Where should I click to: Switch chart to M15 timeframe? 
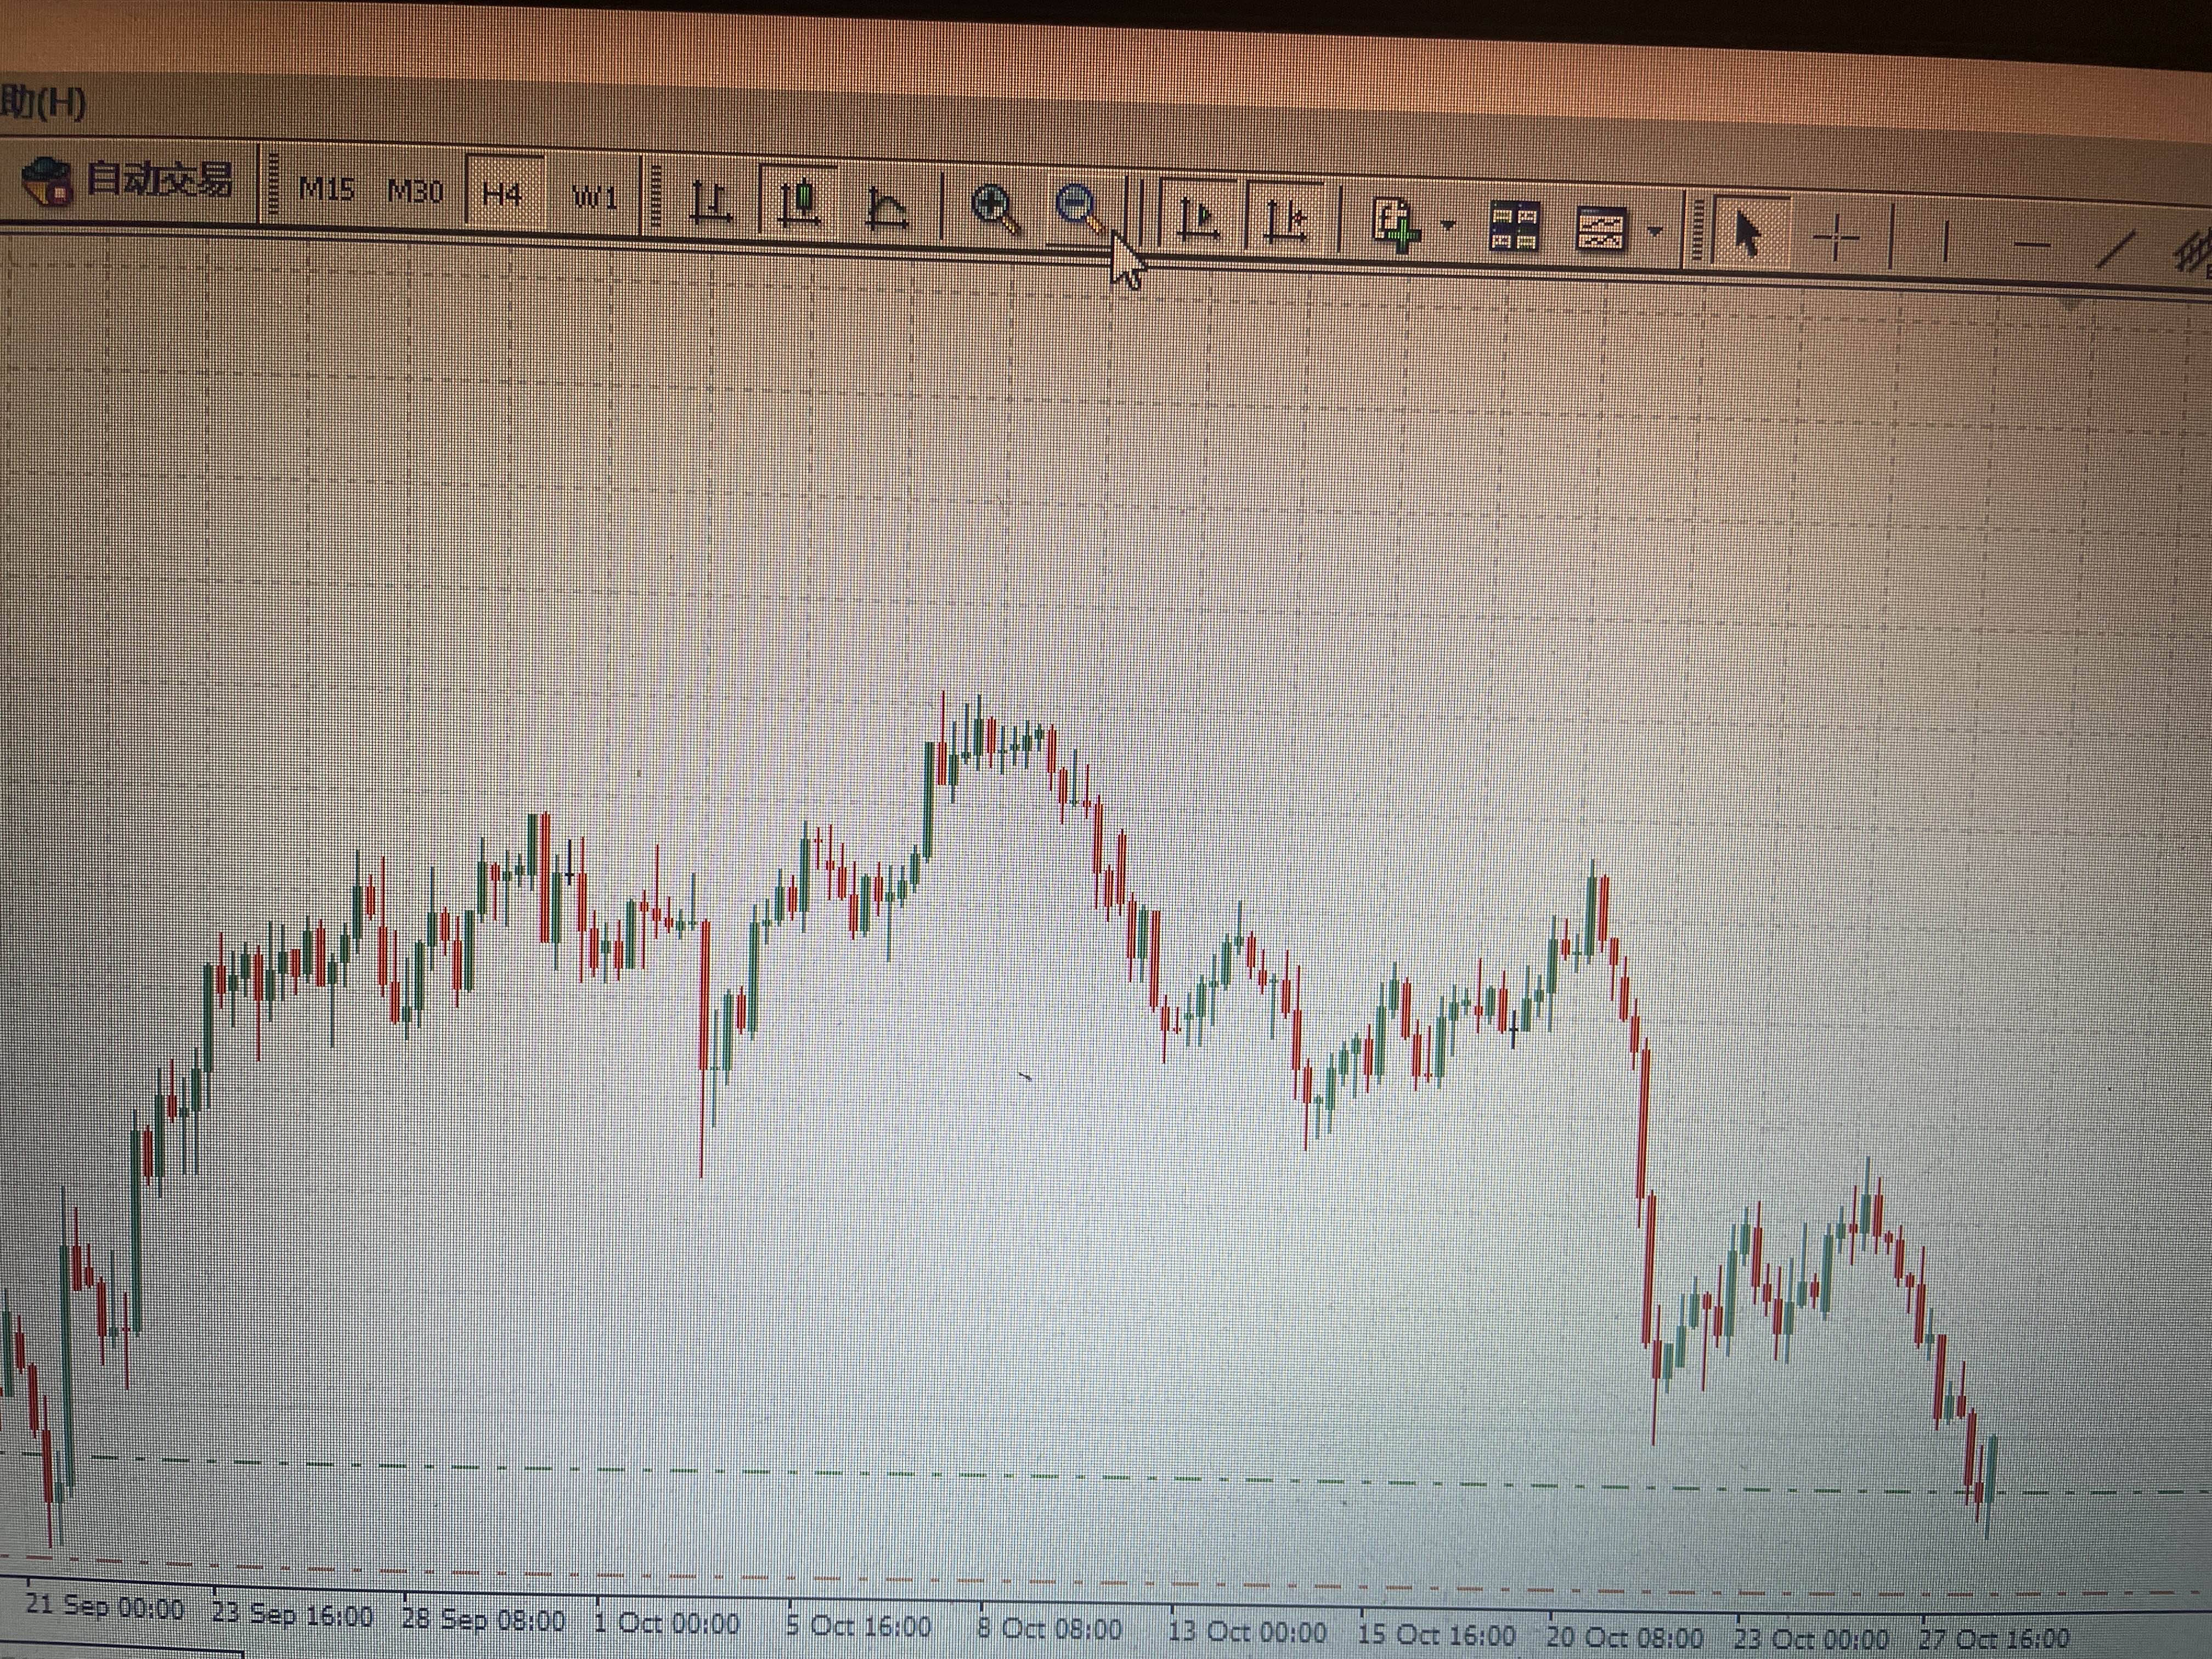326,188
